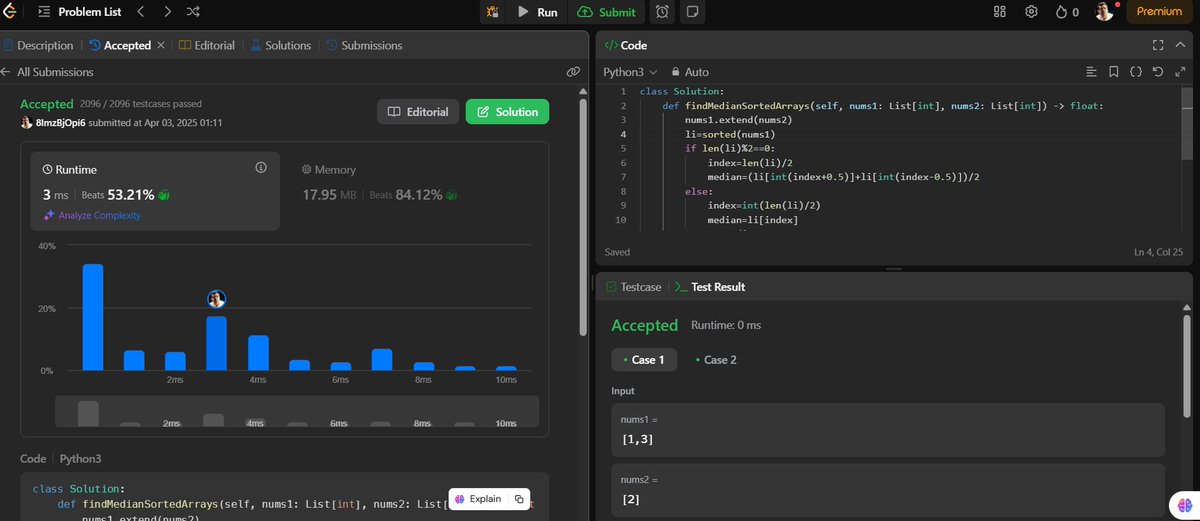Toggle the Auto lock setting
Image resolution: width=1200 pixels, height=521 pixels.
[x=691, y=72]
